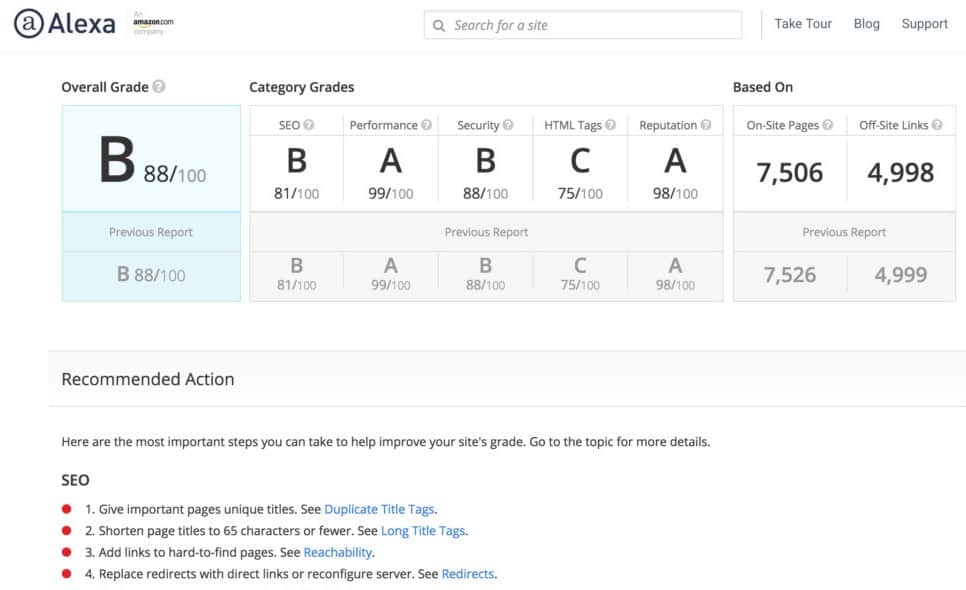Click the Alexa logo
The image size is (966, 590).
65,24
